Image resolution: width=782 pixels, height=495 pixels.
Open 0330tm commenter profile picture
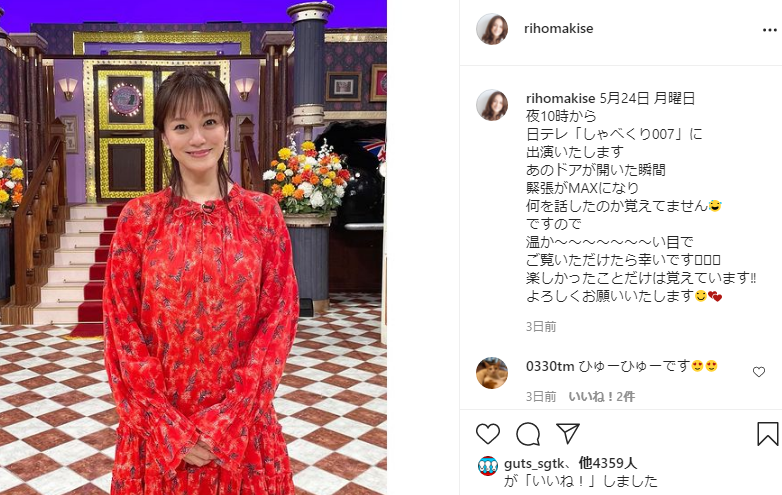[492, 373]
